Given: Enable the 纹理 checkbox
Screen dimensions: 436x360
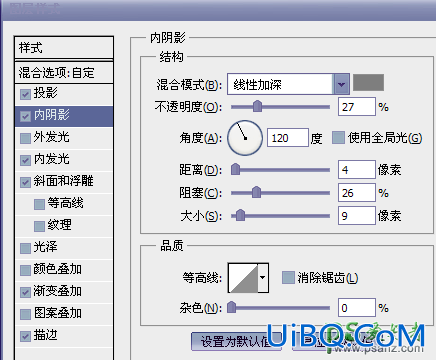Looking at the screenshot, I should pos(39,226).
